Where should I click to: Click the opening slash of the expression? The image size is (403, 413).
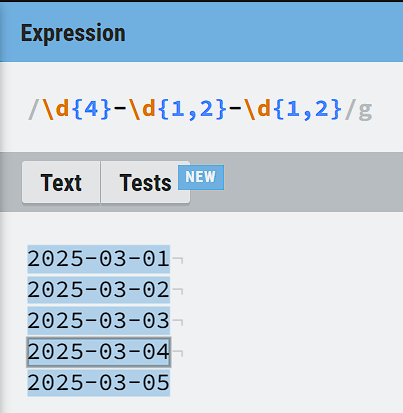34,109
